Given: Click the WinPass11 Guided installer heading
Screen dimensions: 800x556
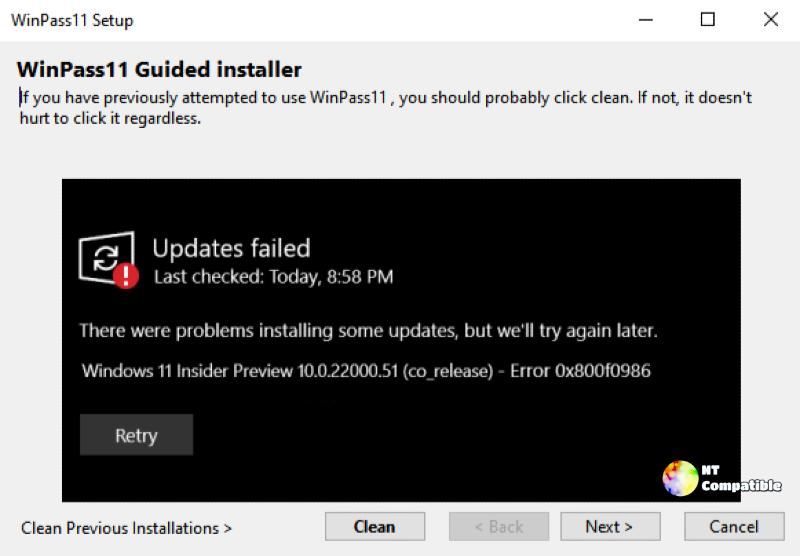Looking at the screenshot, I should coord(159,69).
